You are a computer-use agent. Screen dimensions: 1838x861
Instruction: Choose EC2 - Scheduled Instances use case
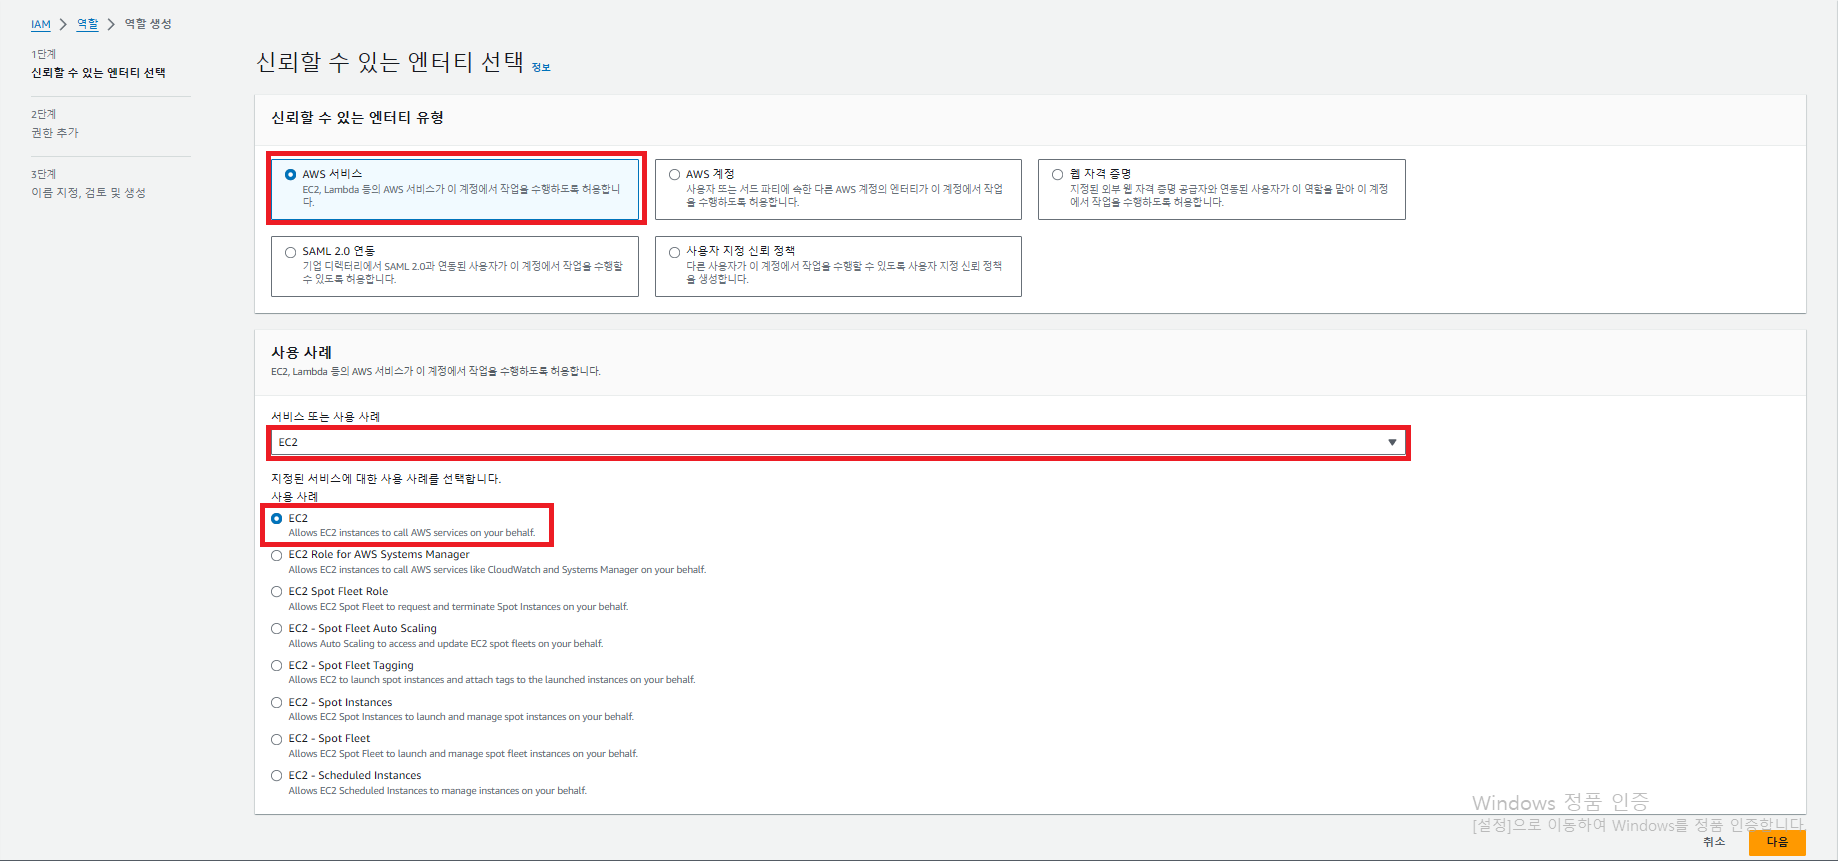[277, 776]
